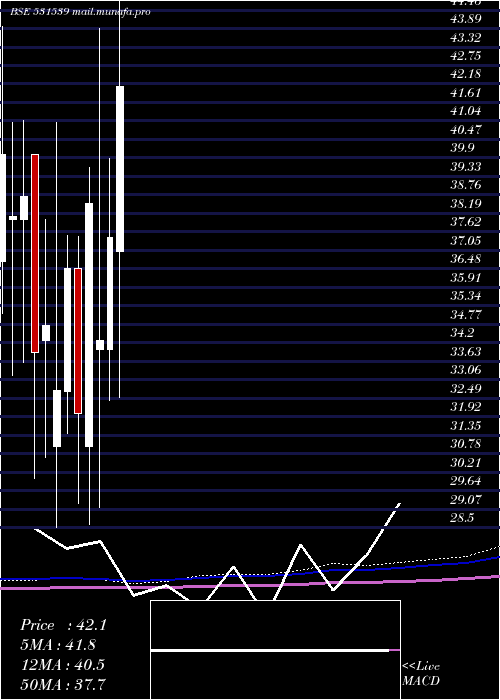Click the 43.89 price axis label

coord(466,19)
